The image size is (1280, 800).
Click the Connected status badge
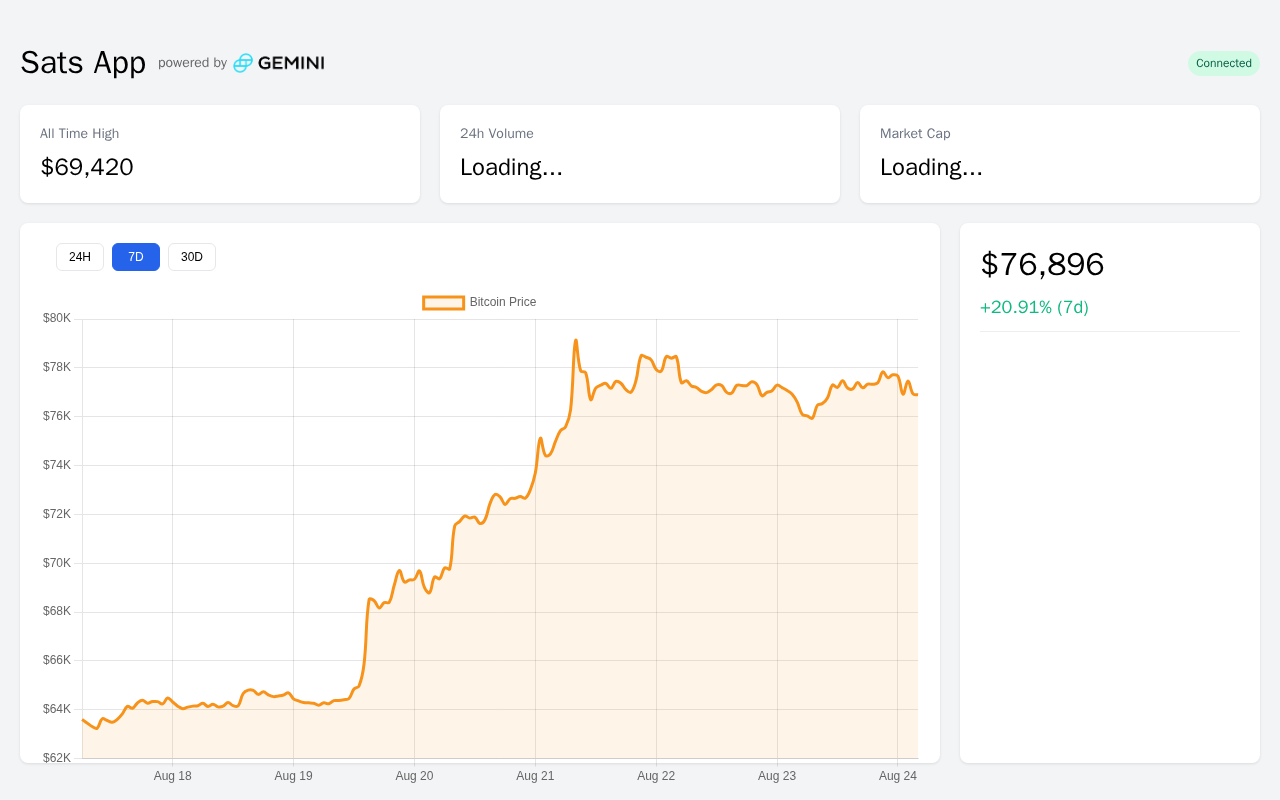tap(1224, 63)
